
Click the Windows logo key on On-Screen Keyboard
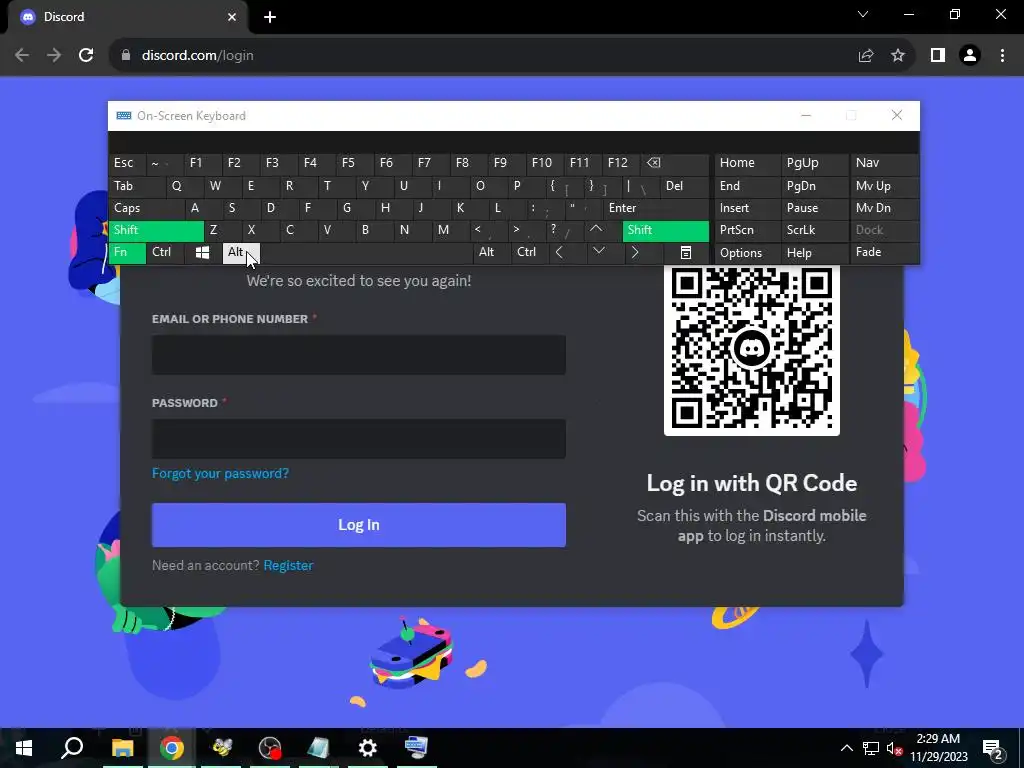[x=202, y=253]
